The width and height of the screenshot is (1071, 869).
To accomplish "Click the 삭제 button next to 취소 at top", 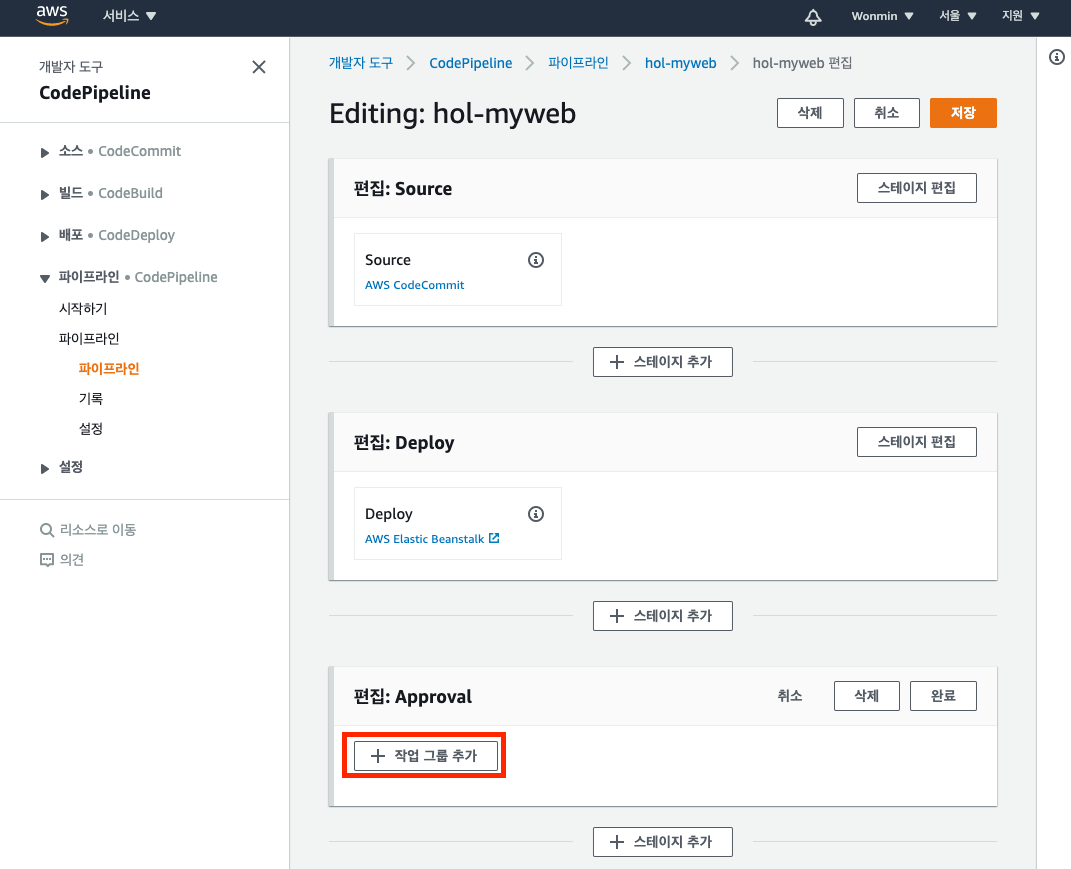I will [810, 113].
